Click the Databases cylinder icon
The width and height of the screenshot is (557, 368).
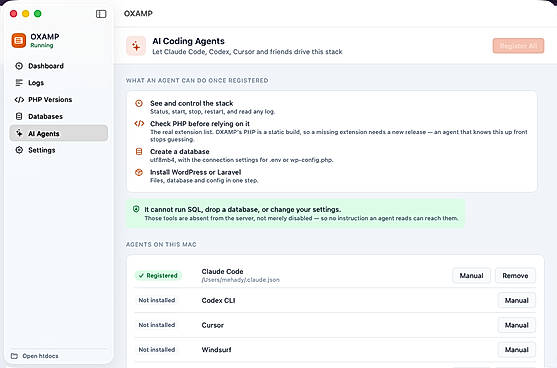point(19,117)
